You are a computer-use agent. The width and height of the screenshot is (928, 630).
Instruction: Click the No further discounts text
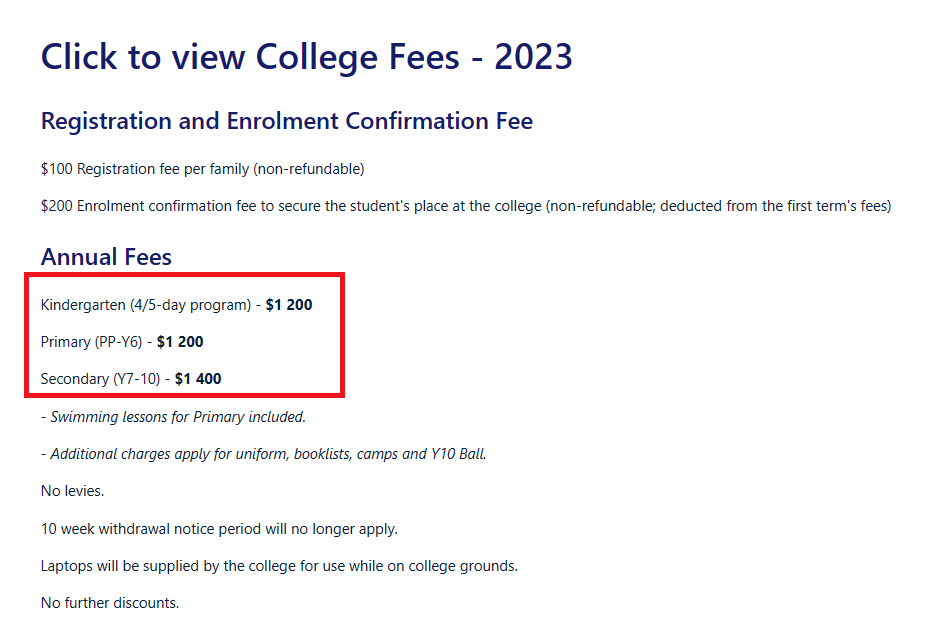tap(110, 603)
